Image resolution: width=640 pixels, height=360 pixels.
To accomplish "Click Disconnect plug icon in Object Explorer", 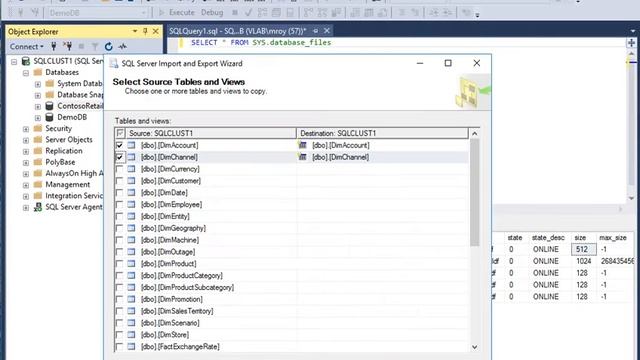I will (x=68, y=47).
